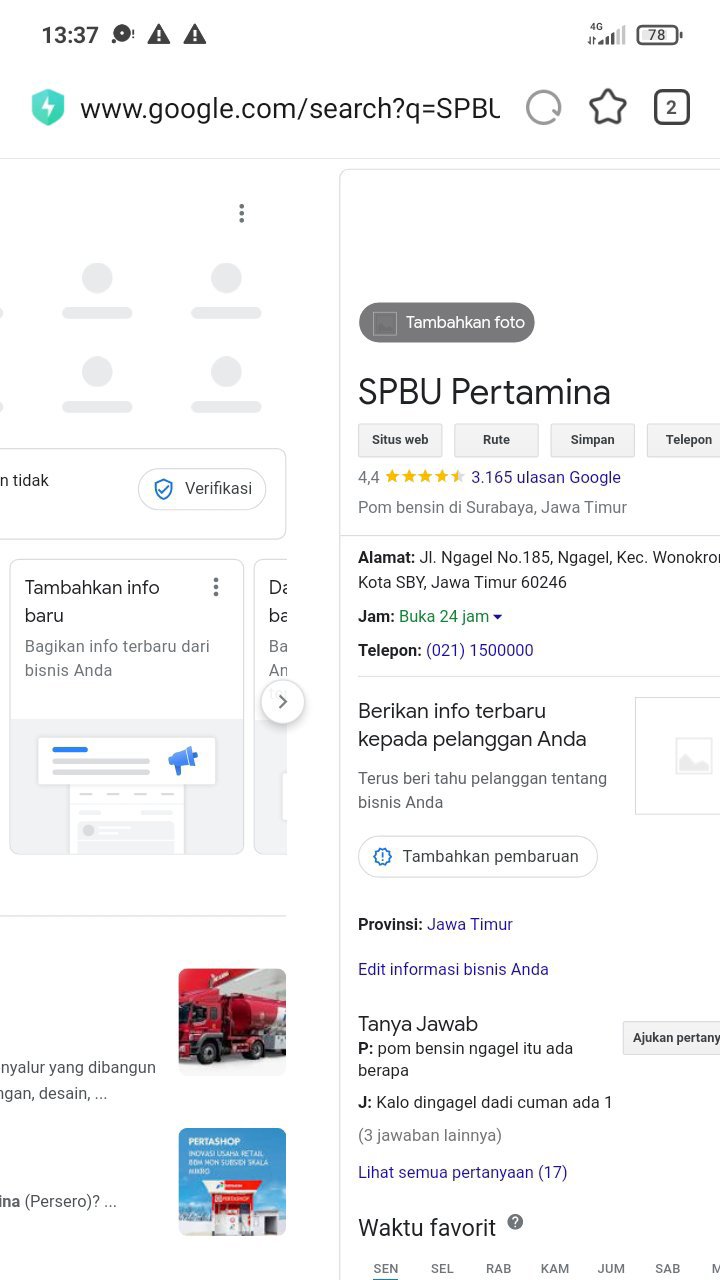Viewport: 720px width, 1280px height.
Task: Open the three-dot menu above profile placeholders
Action: pos(241,213)
